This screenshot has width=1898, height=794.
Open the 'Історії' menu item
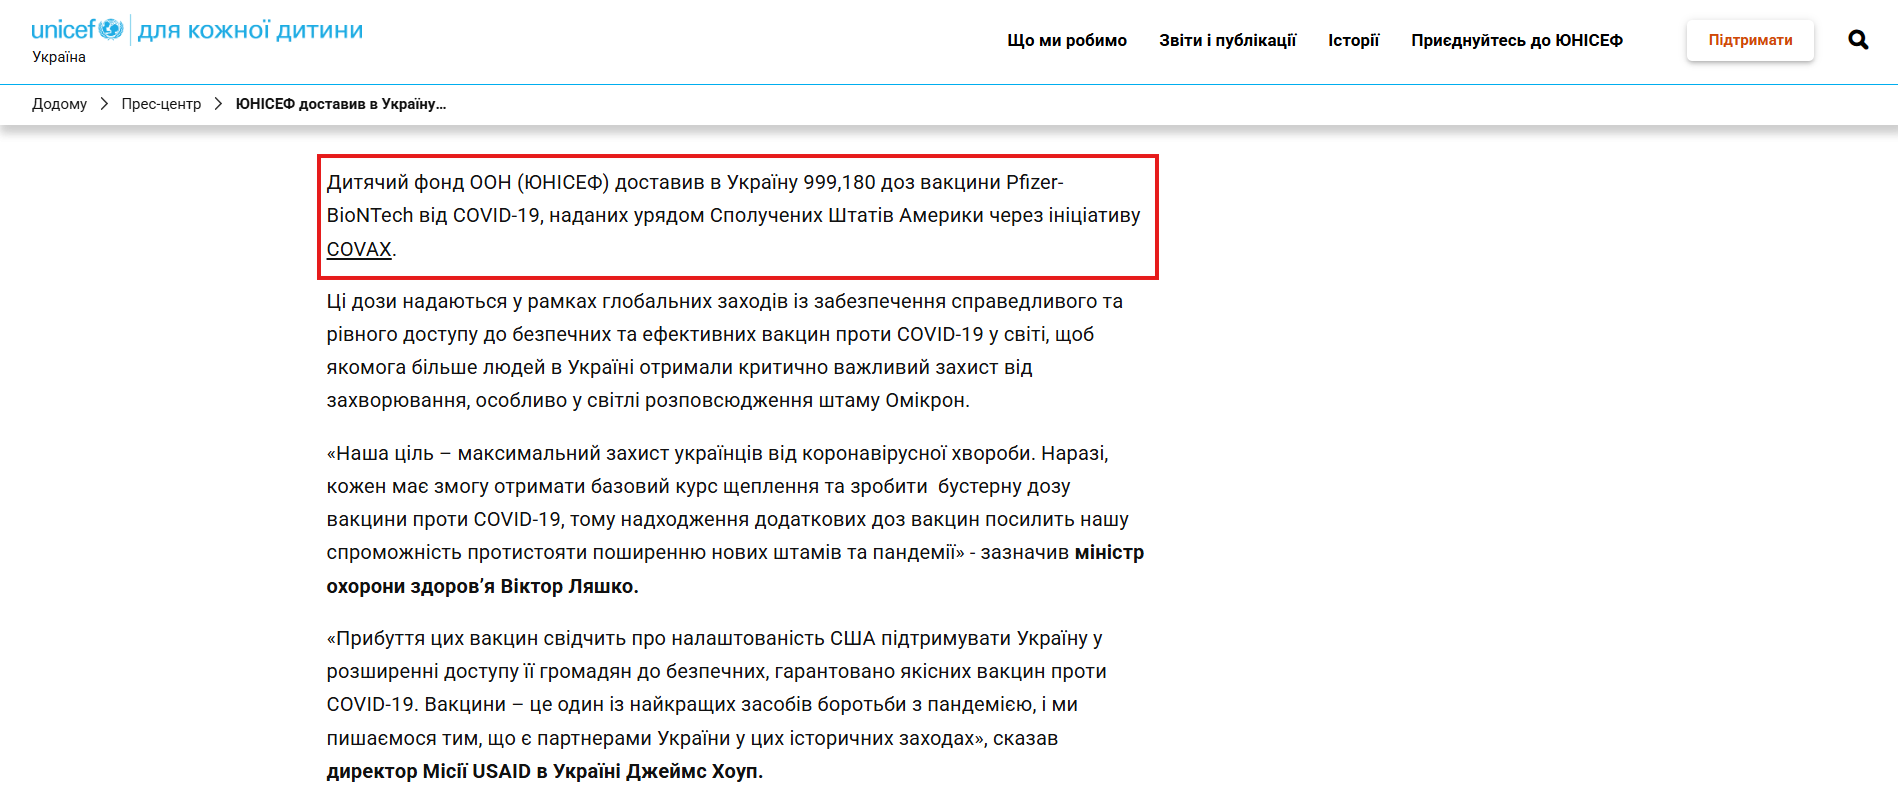[1353, 40]
